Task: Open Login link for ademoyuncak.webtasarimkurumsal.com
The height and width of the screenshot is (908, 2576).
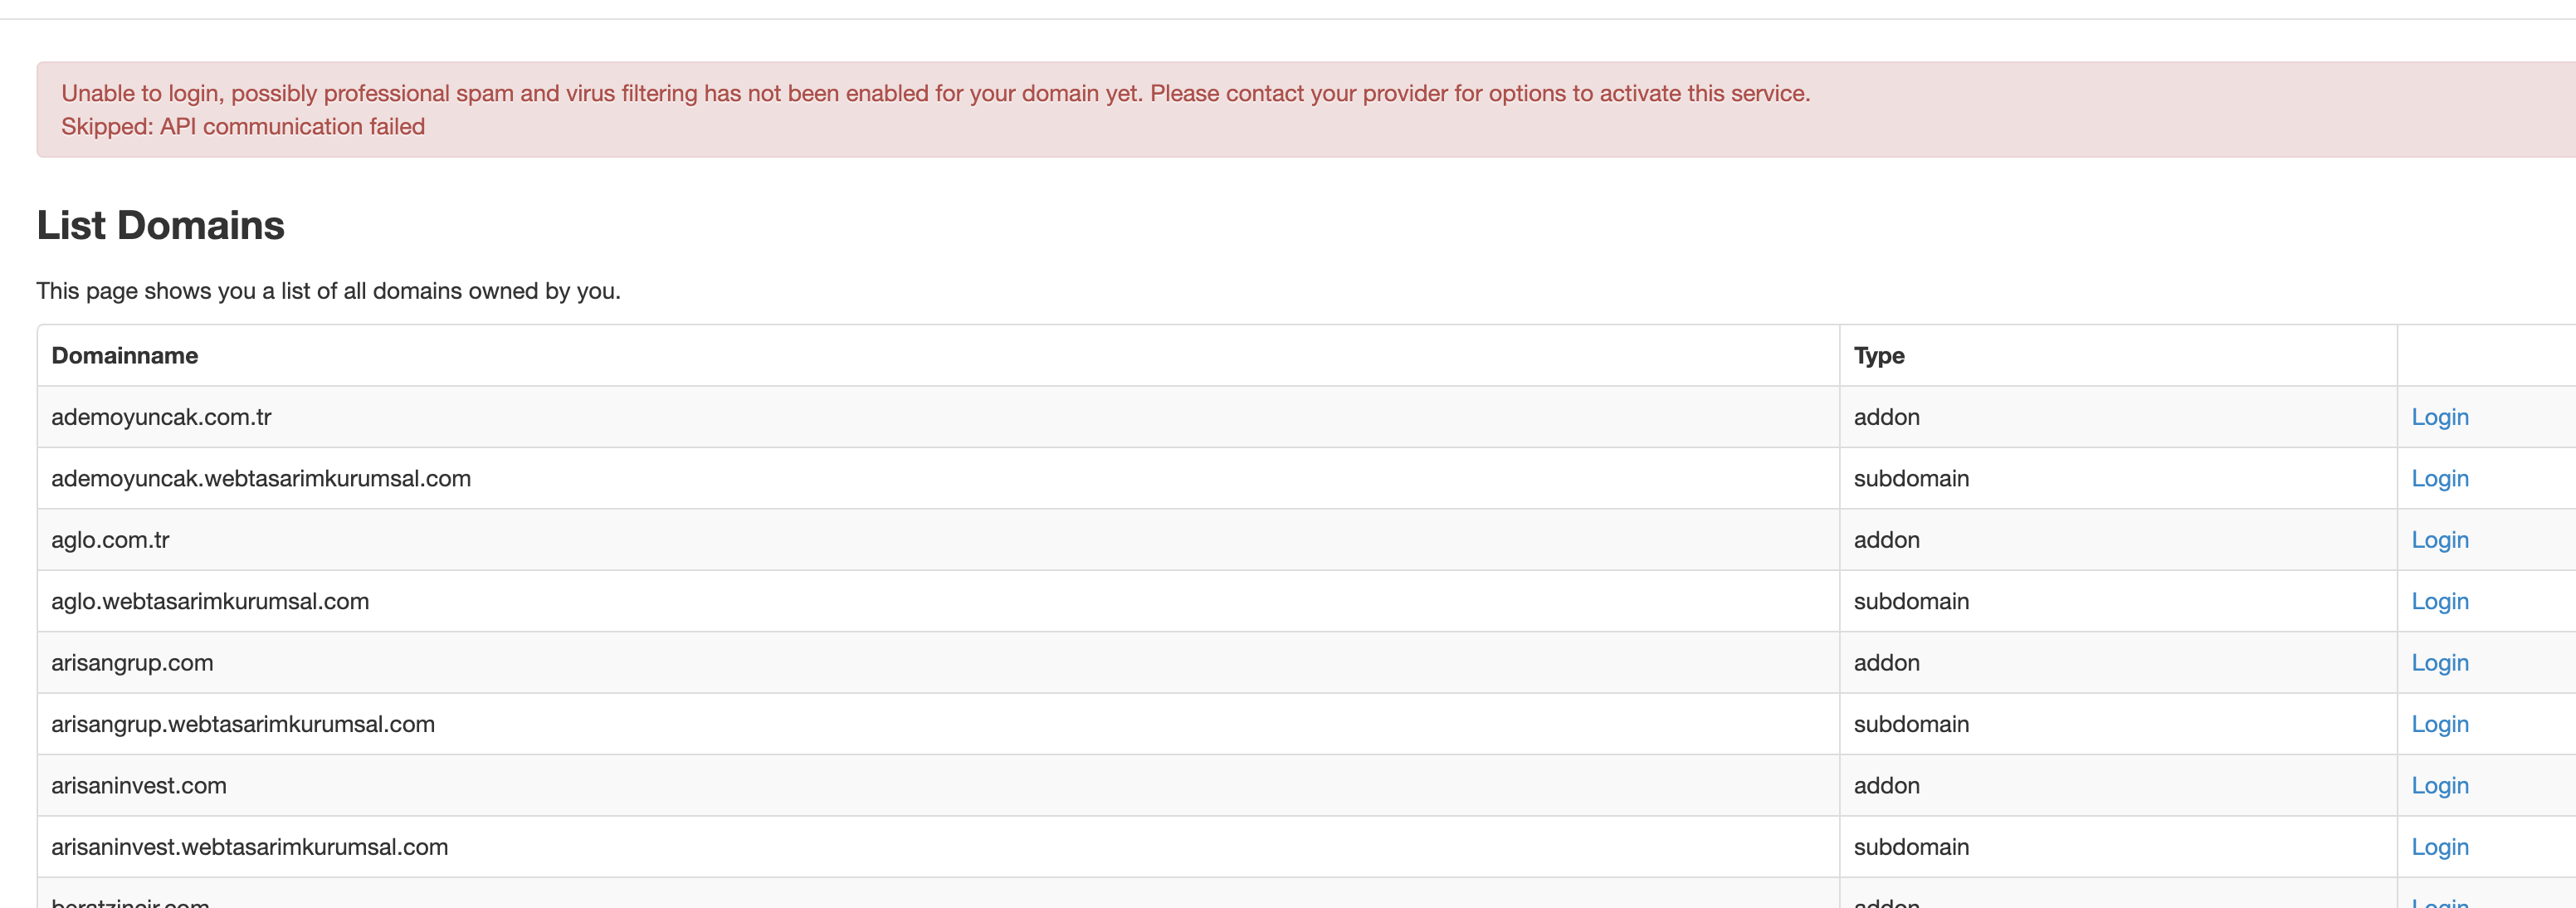Action: (2439, 478)
